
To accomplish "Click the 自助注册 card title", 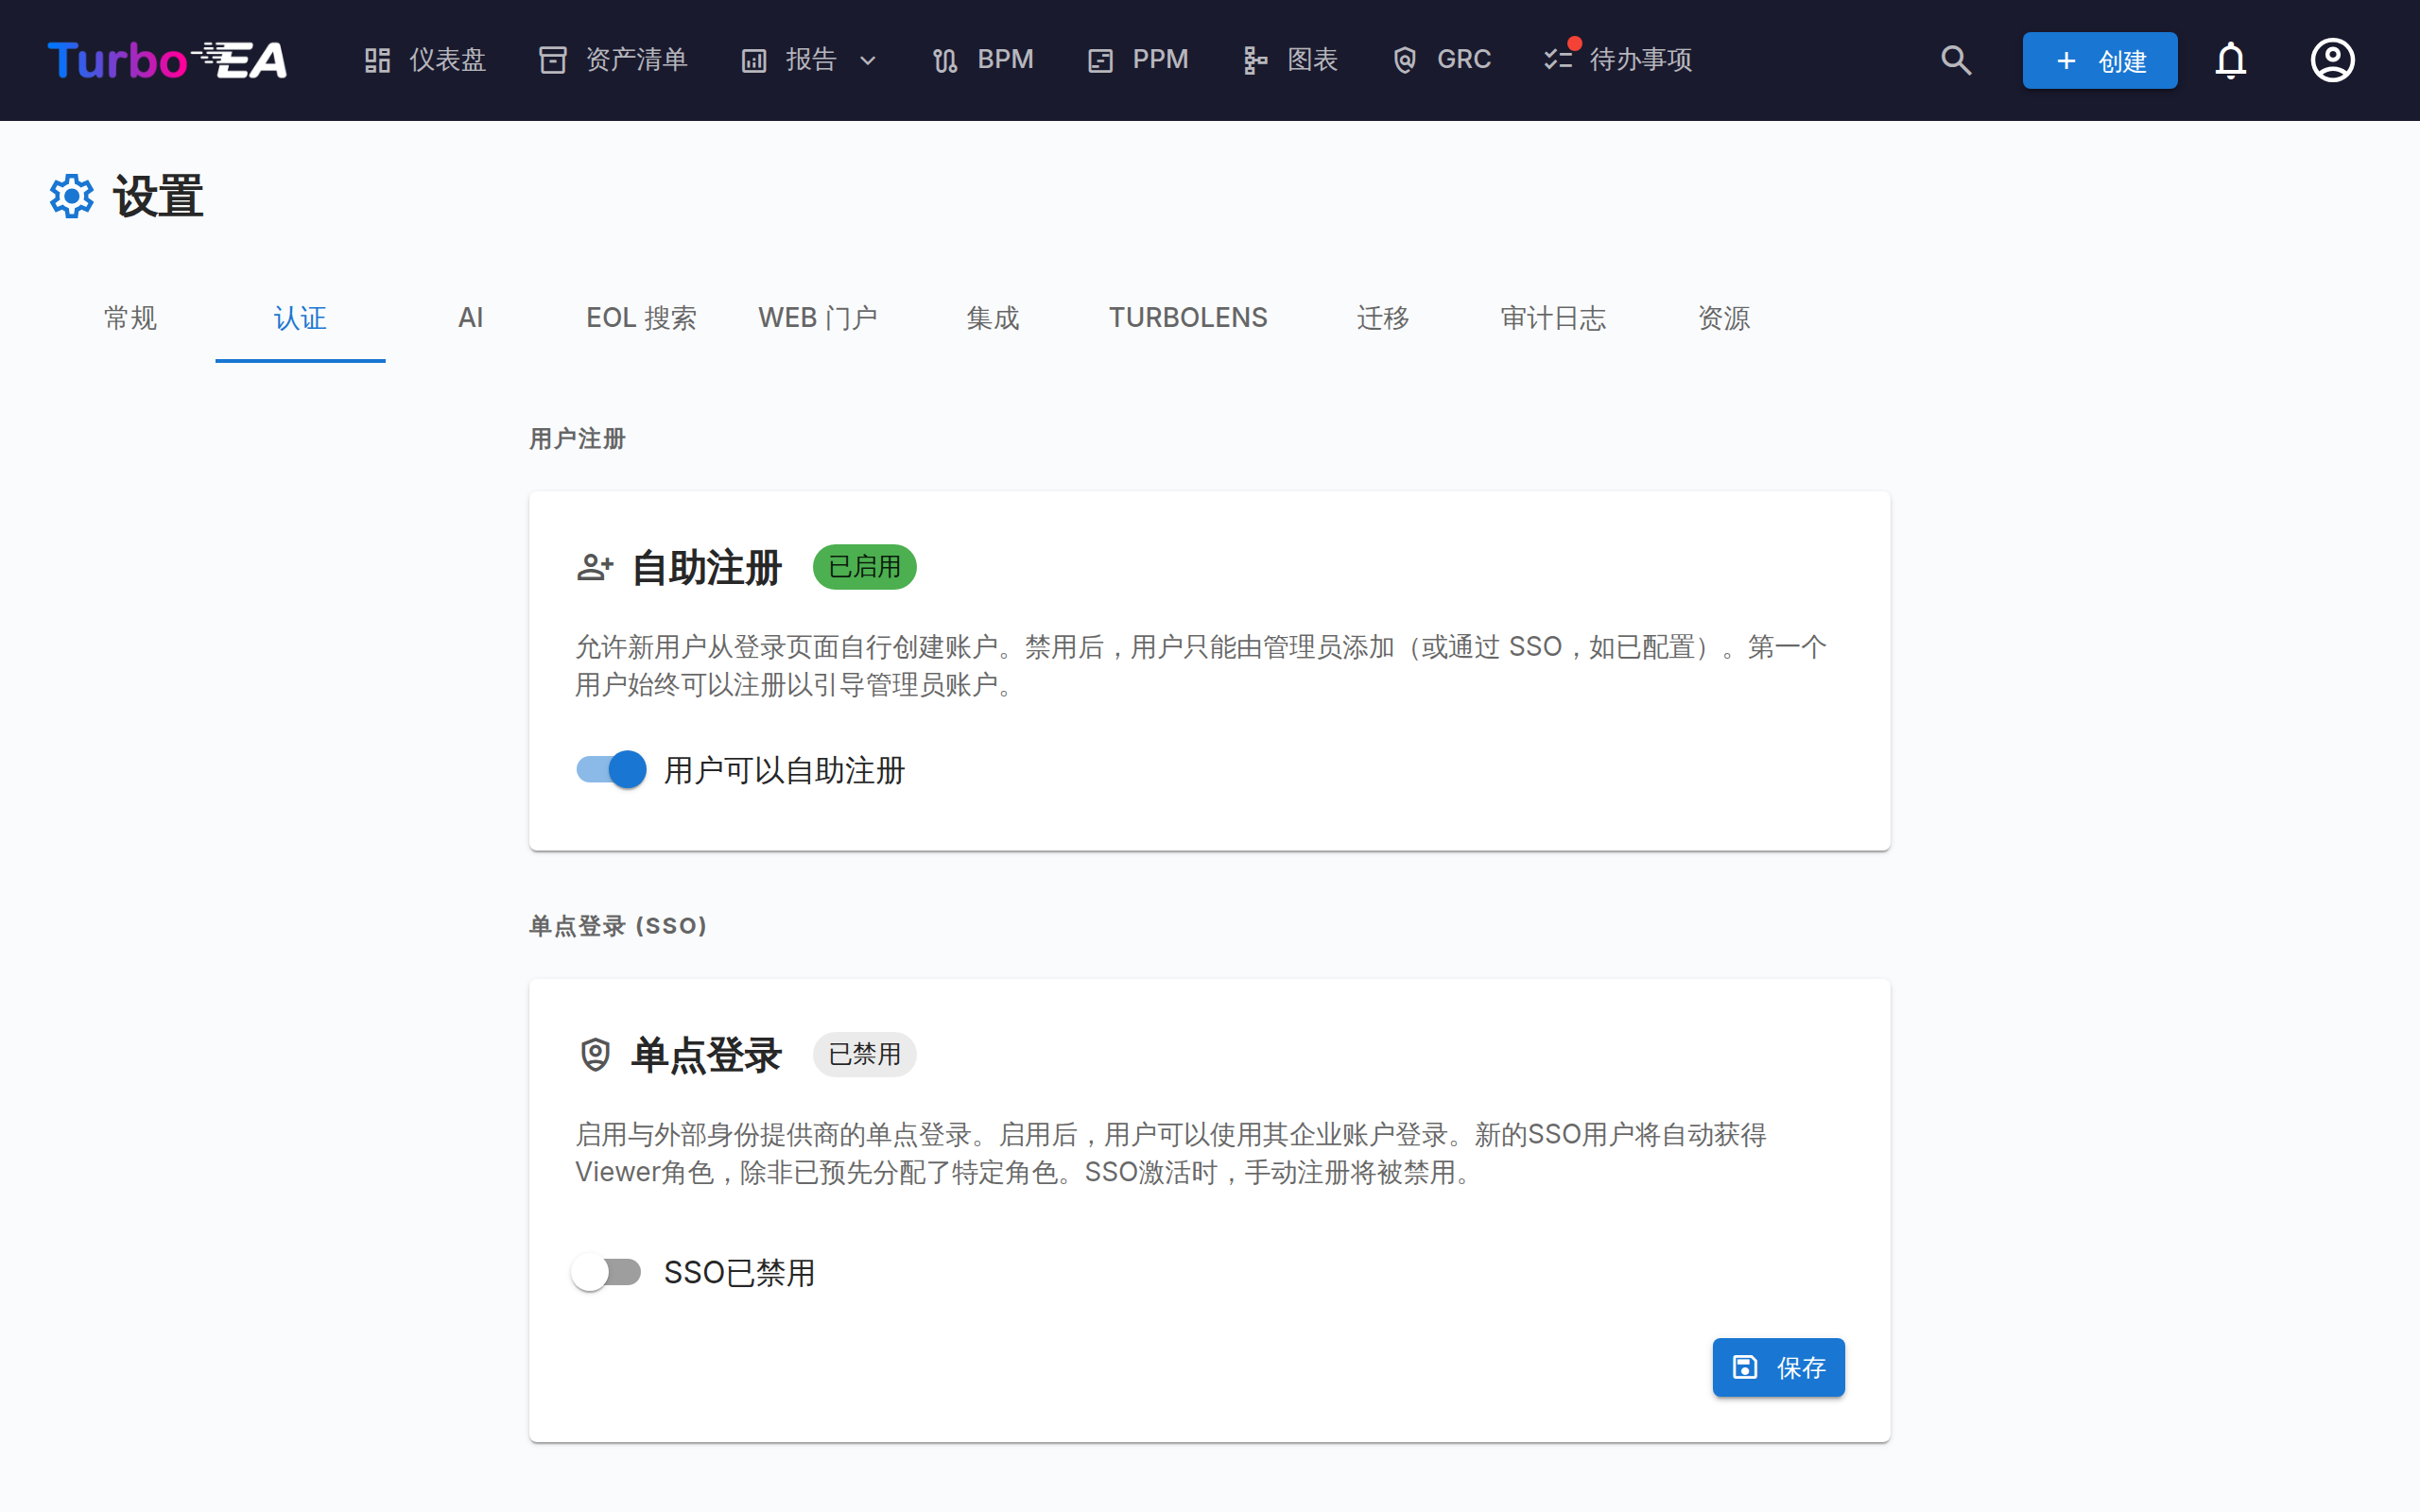I will pos(706,567).
